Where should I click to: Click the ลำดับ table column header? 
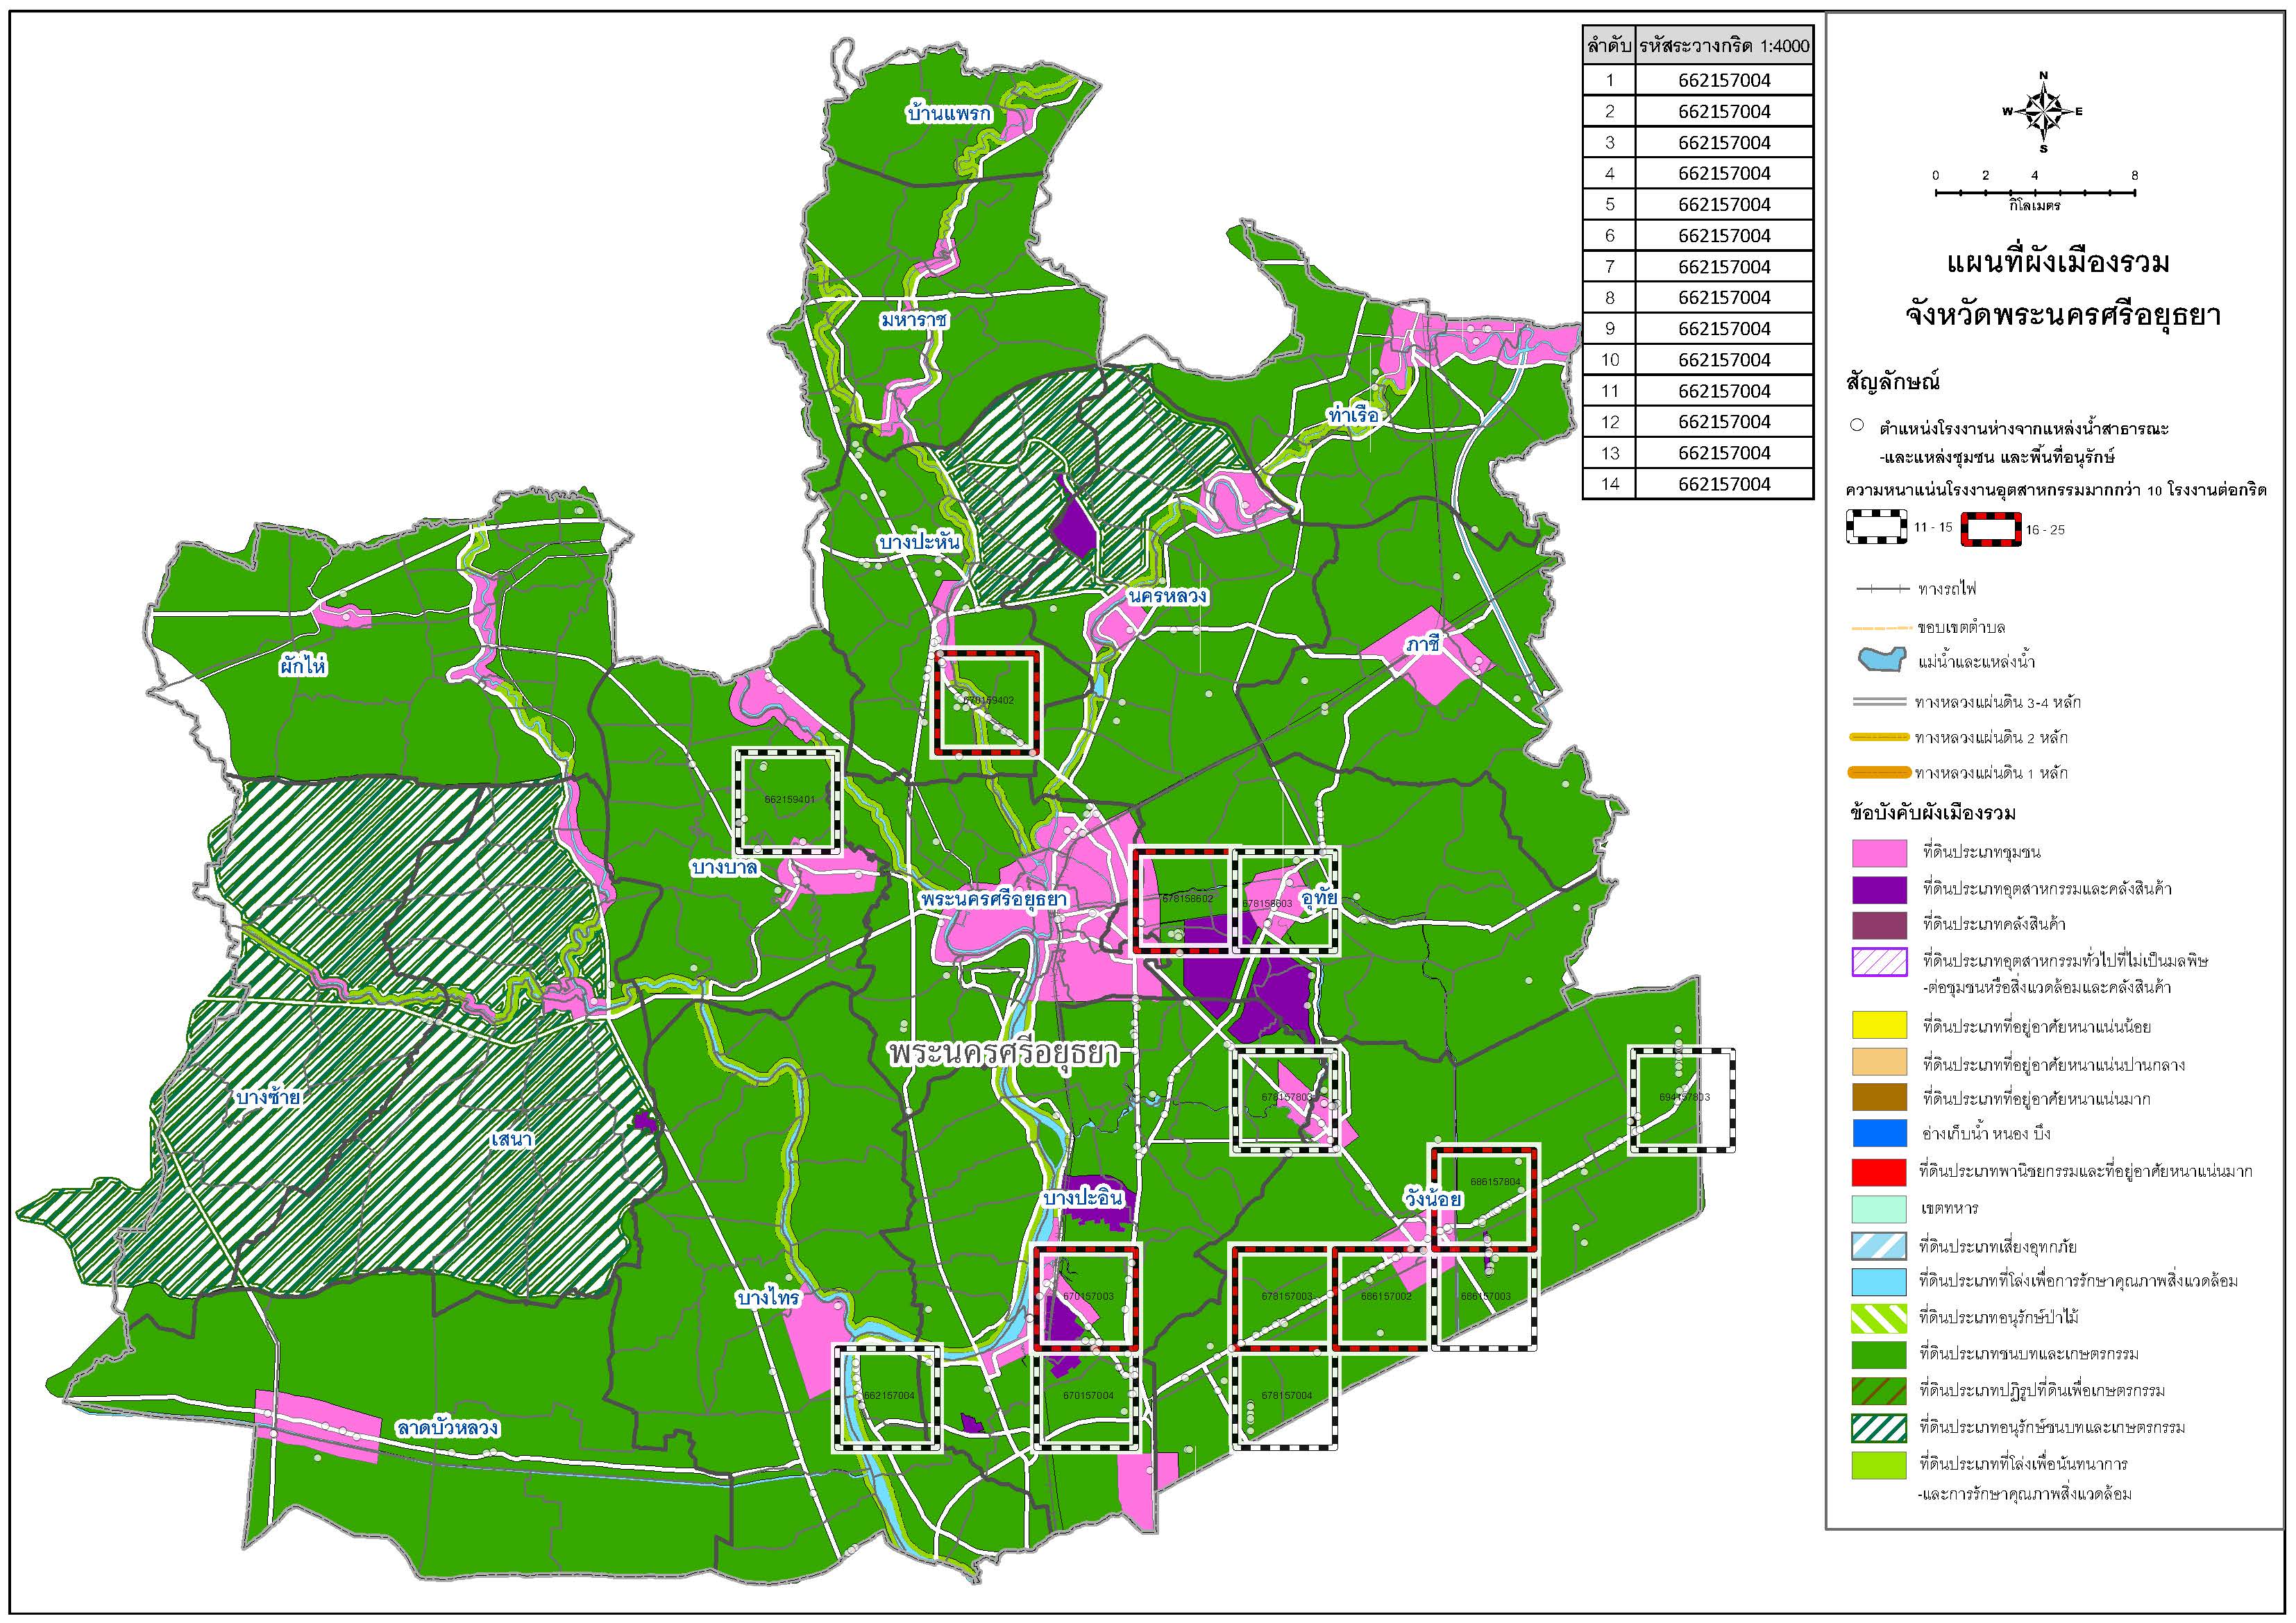1609,46
